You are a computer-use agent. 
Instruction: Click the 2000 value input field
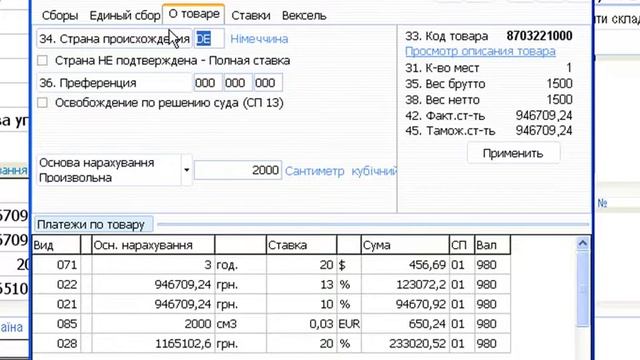pyautogui.click(x=238, y=170)
